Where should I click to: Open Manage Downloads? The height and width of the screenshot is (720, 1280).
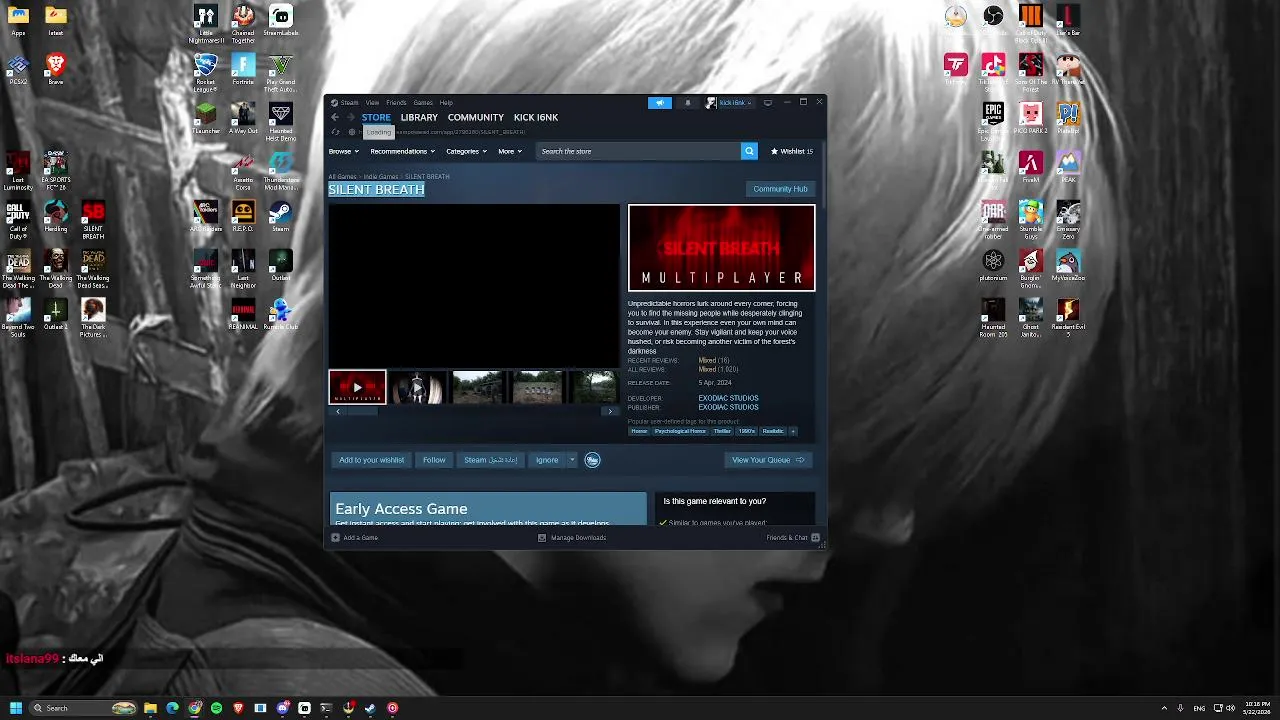pos(572,538)
